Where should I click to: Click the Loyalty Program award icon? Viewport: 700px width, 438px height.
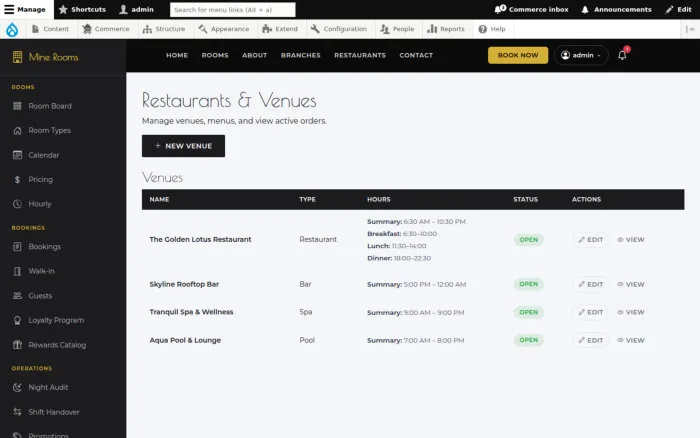pos(17,320)
